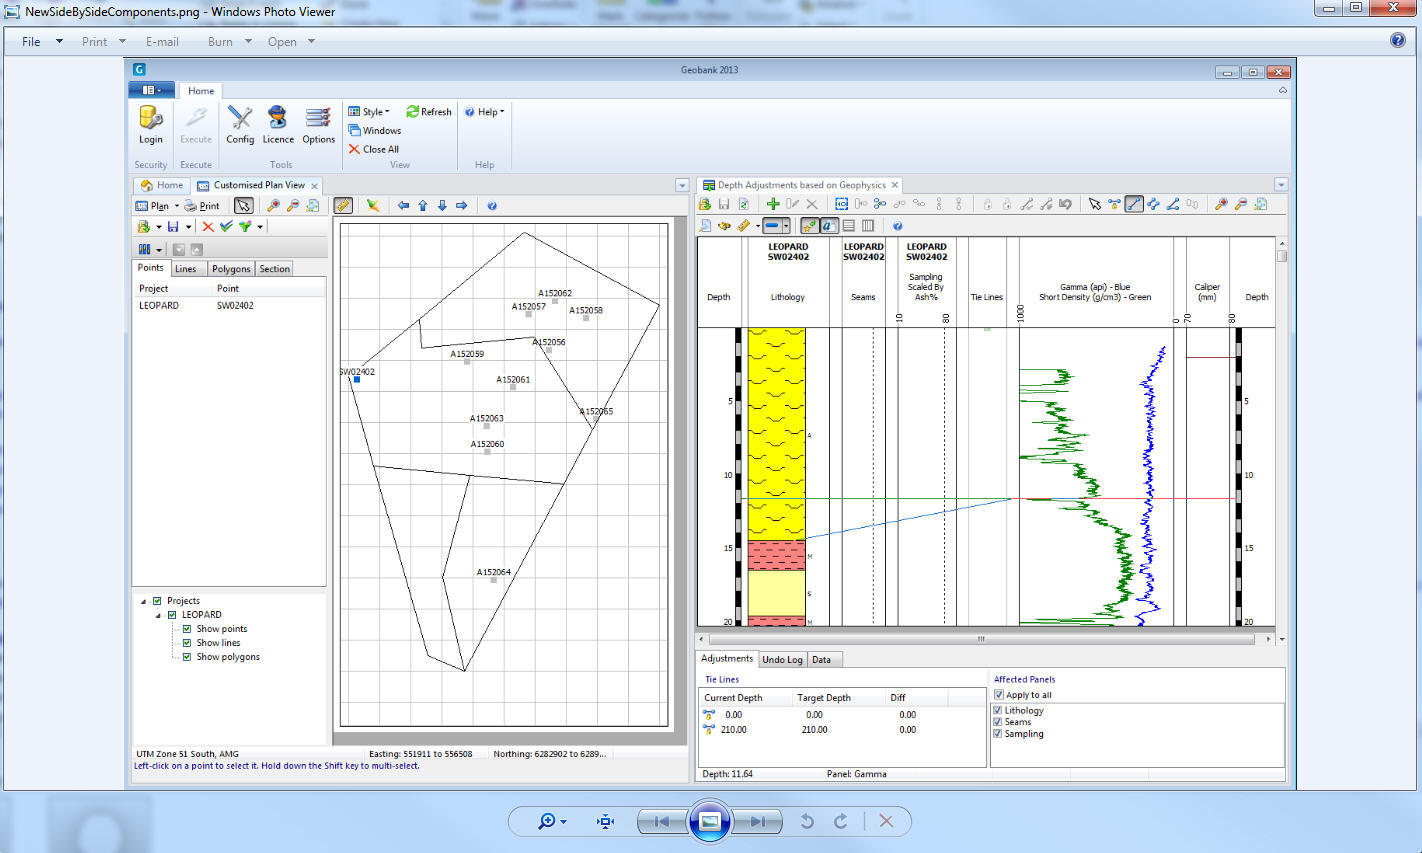Click the Windows button in the View group

(x=375, y=131)
